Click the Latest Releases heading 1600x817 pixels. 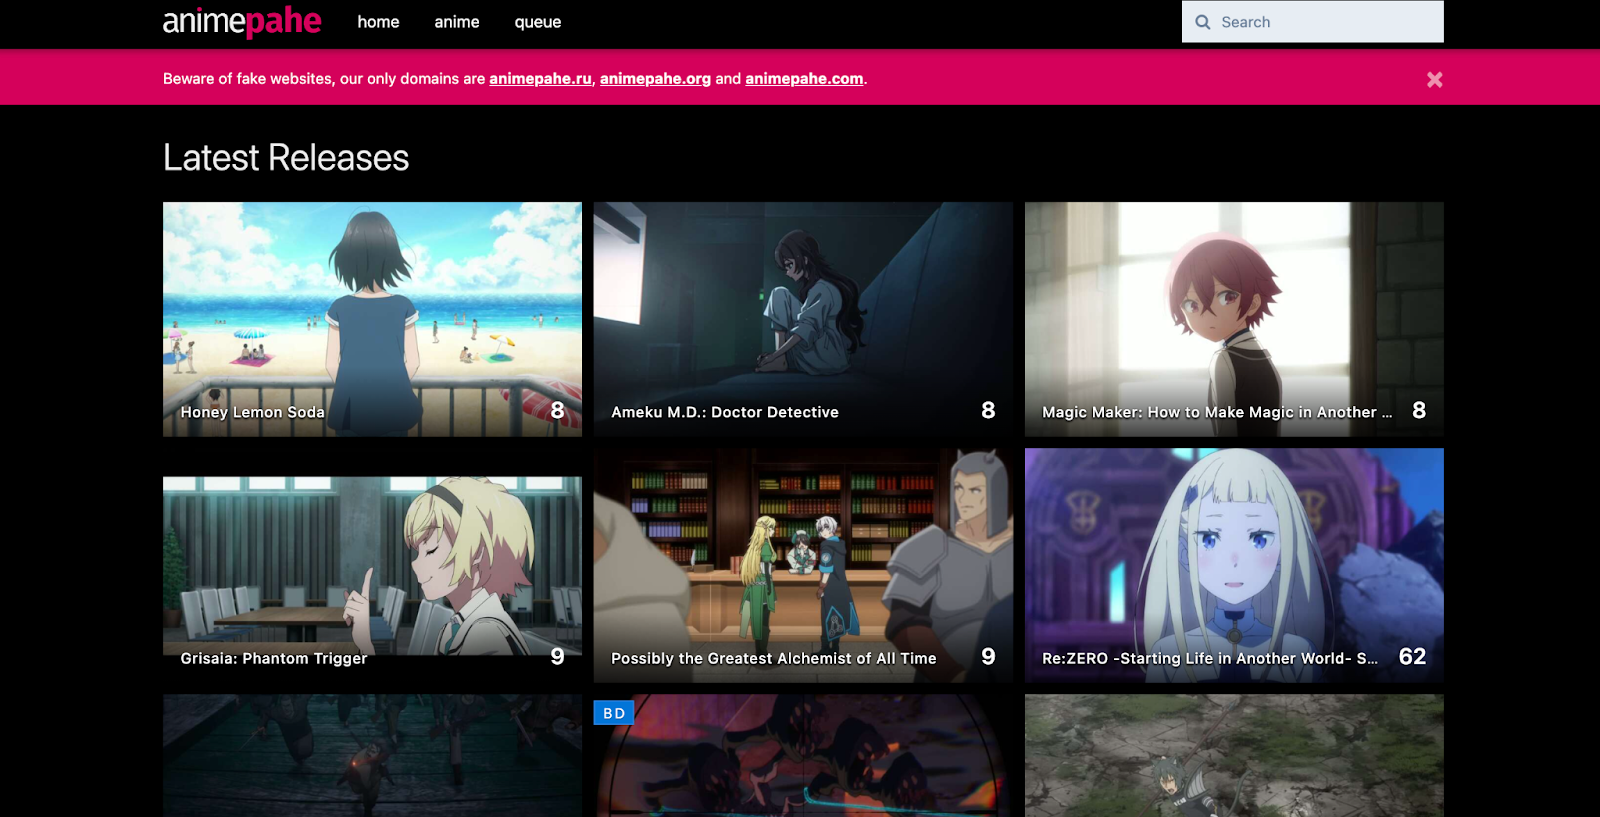(286, 158)
